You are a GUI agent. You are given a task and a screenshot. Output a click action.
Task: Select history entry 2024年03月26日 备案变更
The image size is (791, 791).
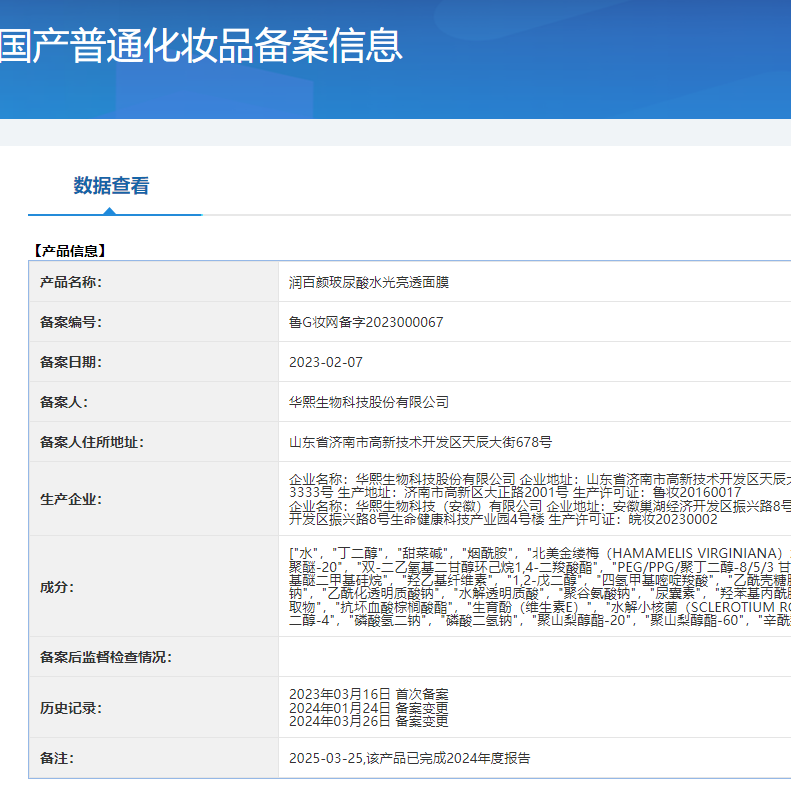point(369,721)
